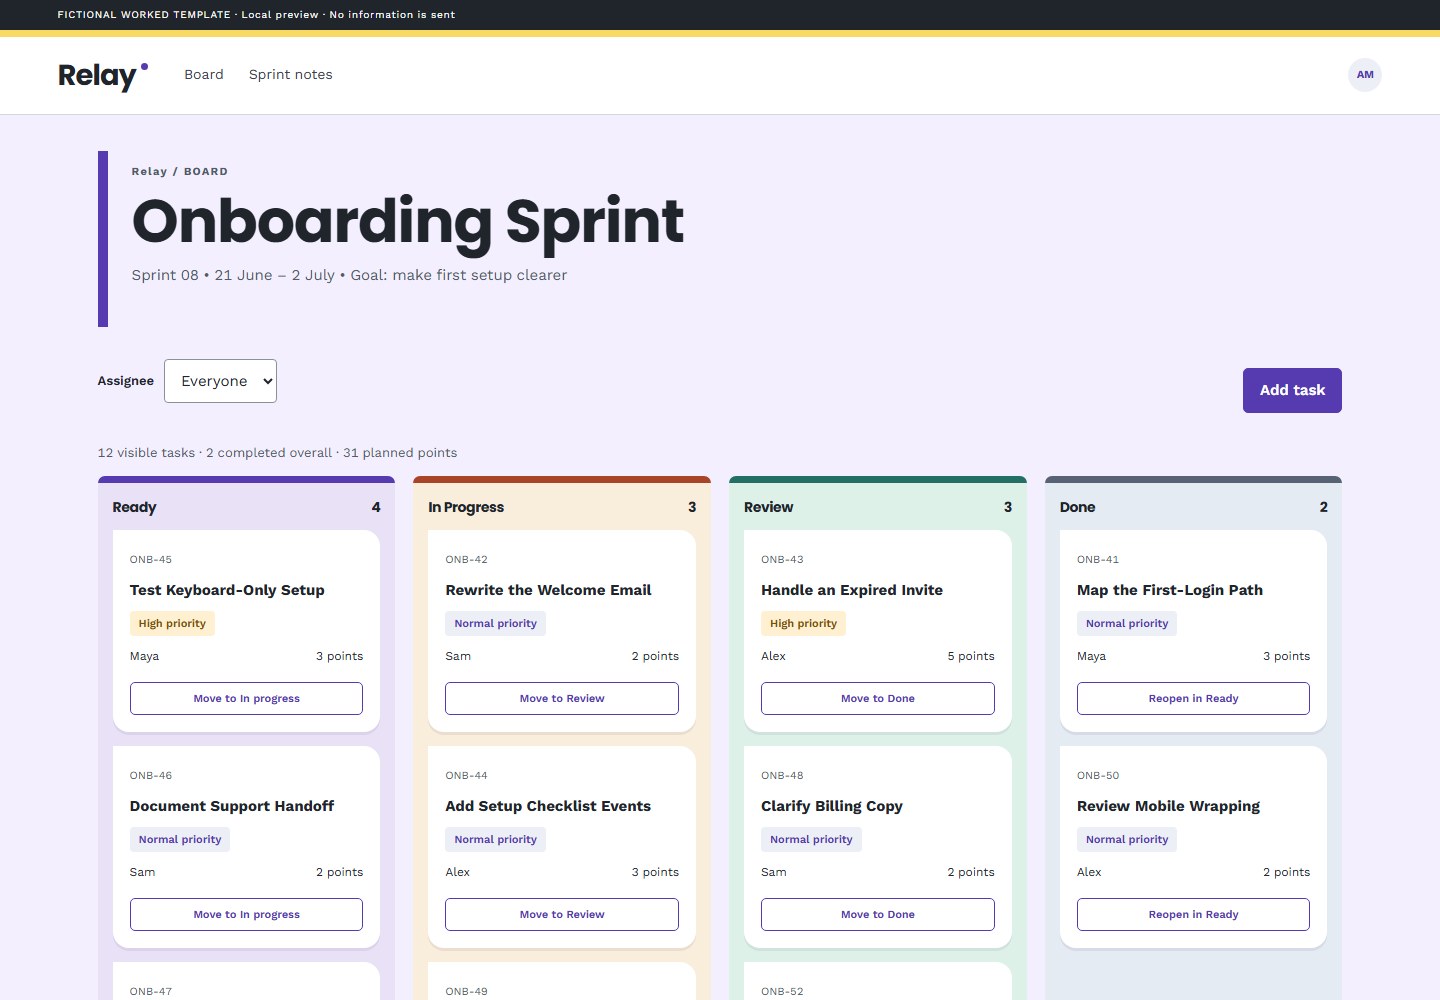The image size is (1440, 1000).
Task: Click the "Onboarding Sprint" heading
Action: (x=408, y=221)
